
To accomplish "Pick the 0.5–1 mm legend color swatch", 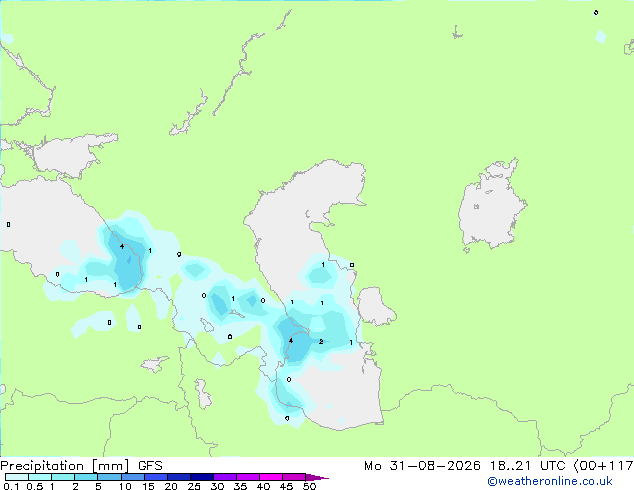I will pyautogui.click(x=40, y=477).
